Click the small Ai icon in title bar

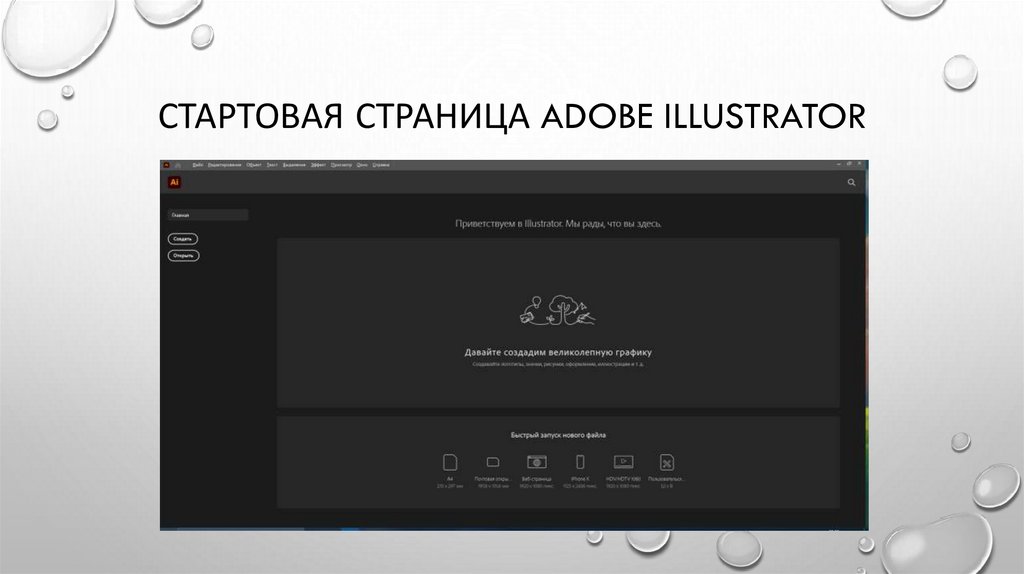[167, 165]
